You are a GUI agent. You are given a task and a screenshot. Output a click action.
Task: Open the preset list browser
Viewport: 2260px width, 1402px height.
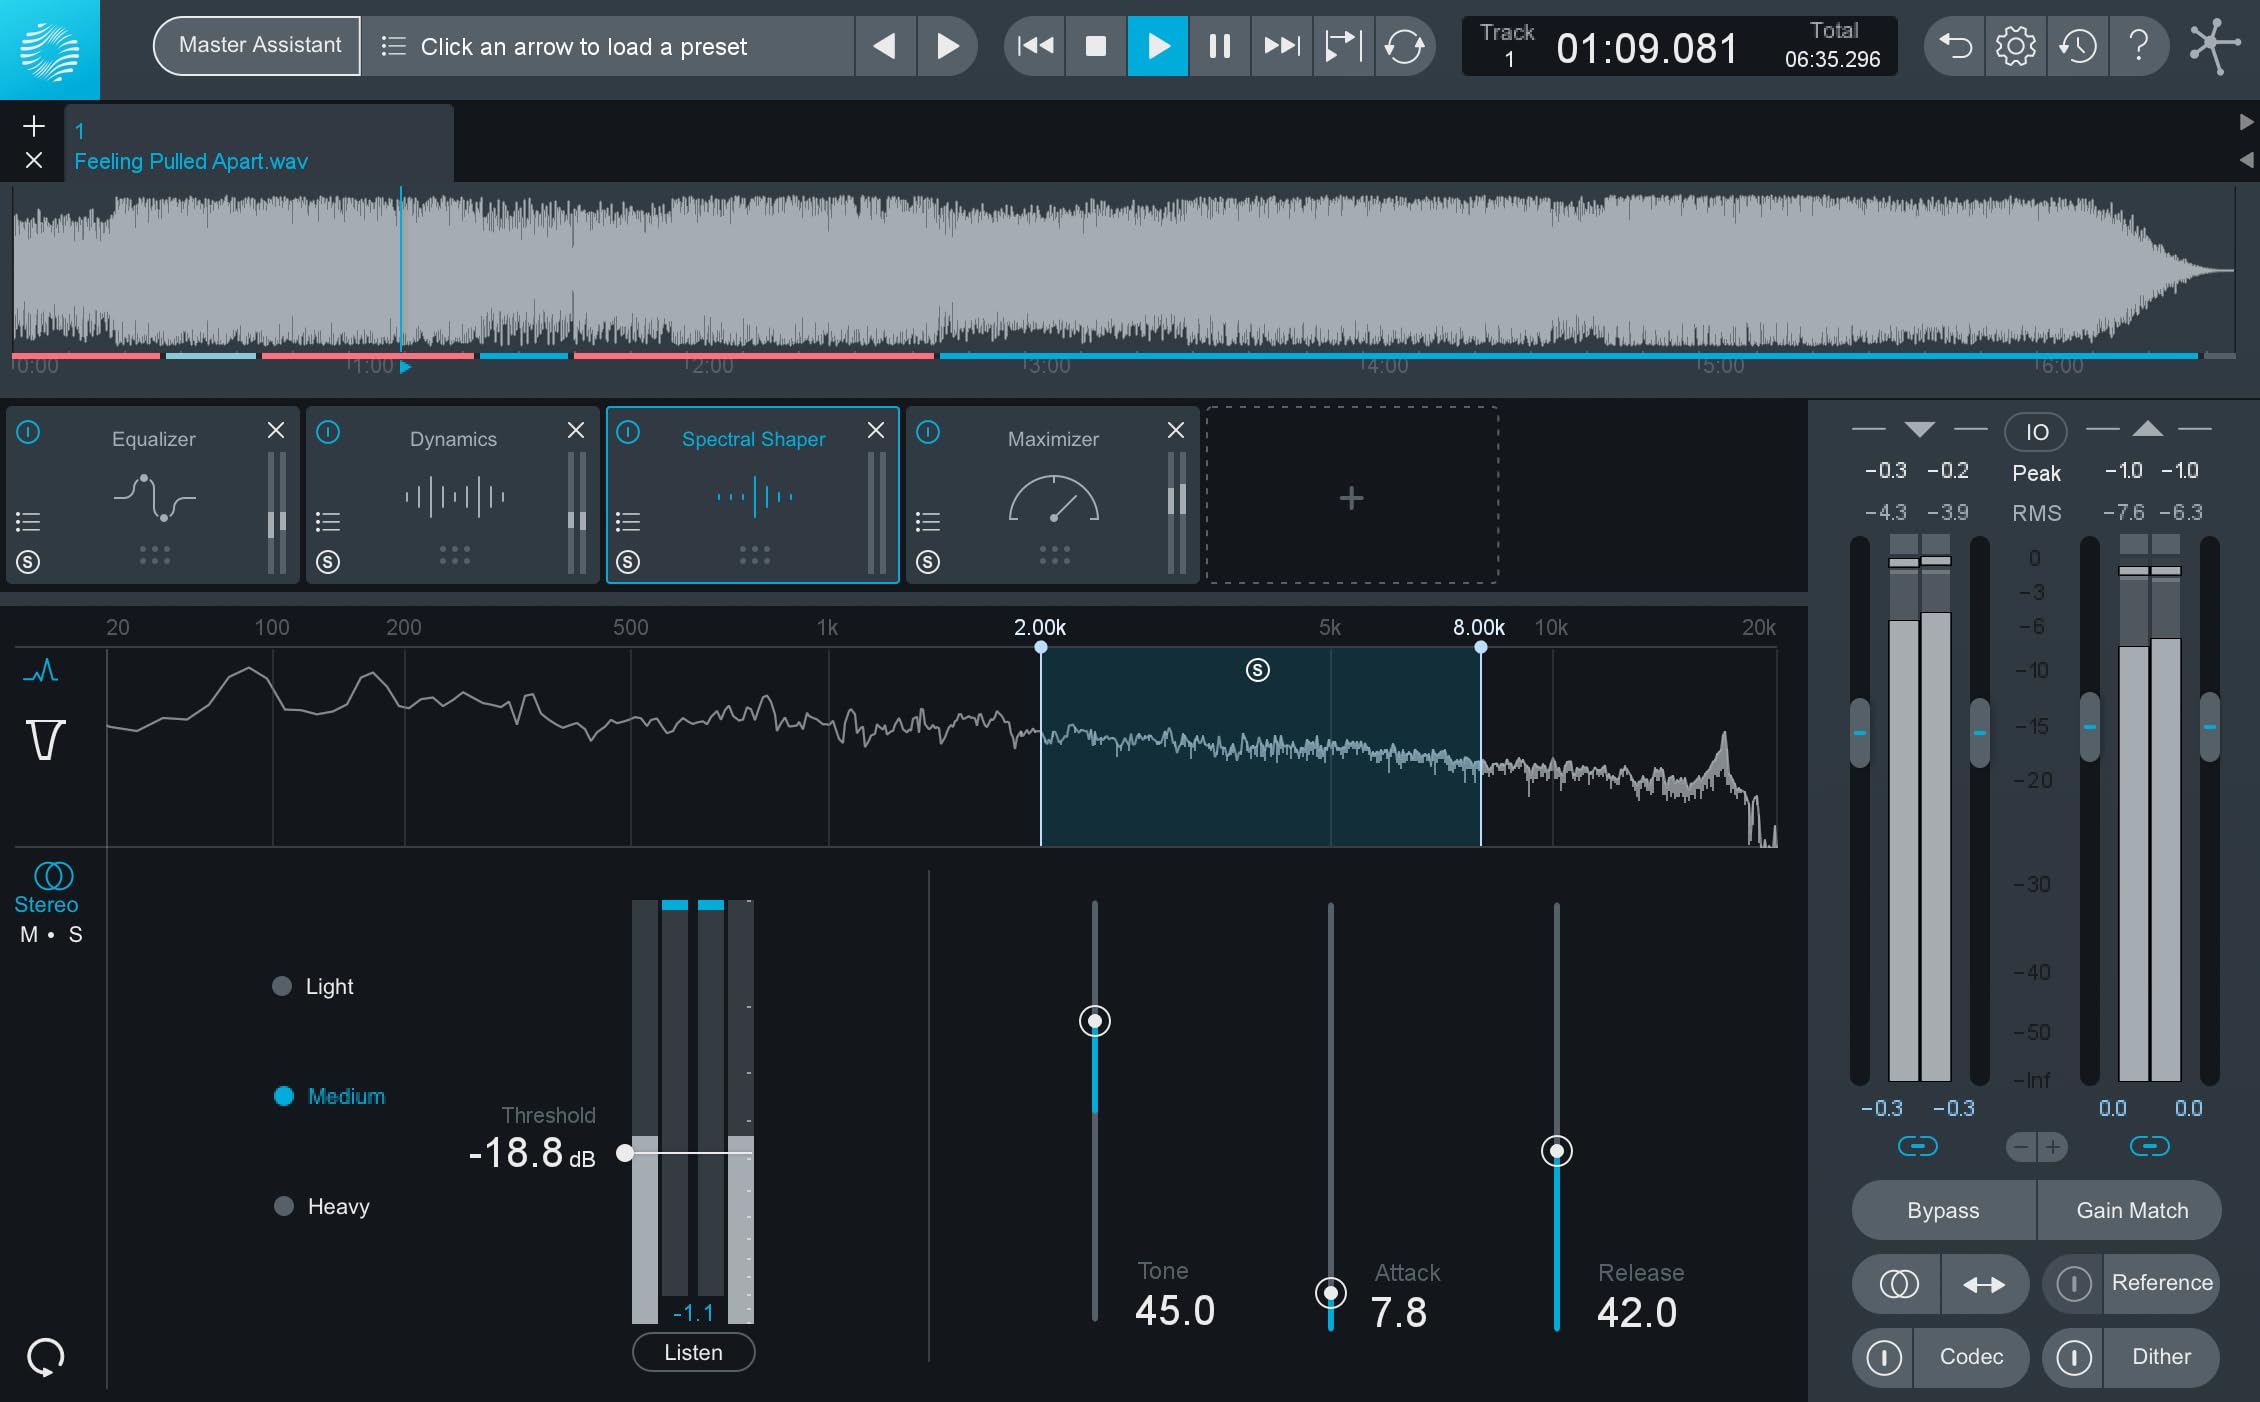pyautogui.click(x=393, y=46)
